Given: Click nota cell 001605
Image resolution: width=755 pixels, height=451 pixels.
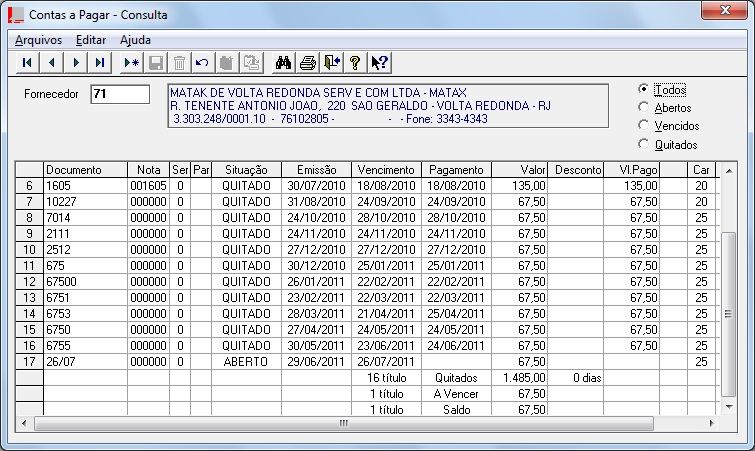Looking at the screenshot, I should pos(148,186).
